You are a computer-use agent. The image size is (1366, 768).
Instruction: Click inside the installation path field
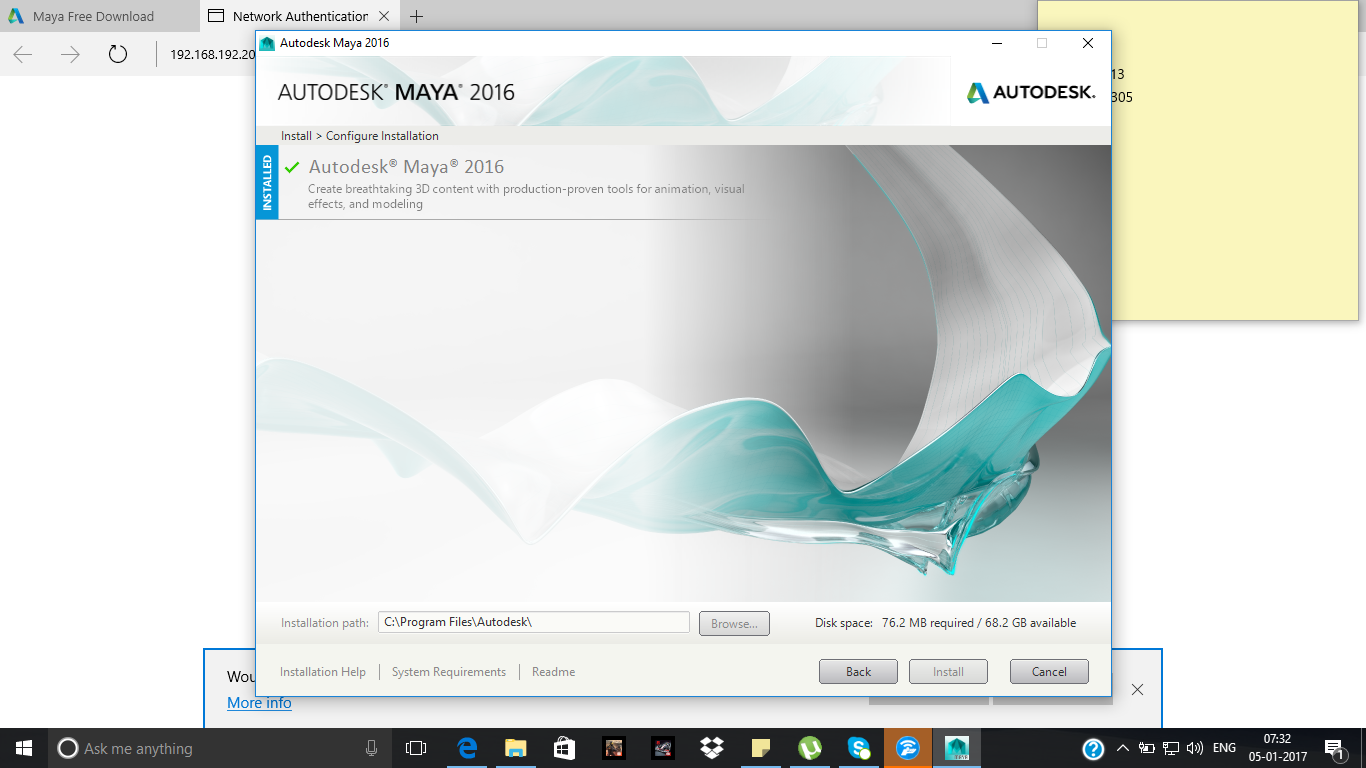tap(534, 622)
